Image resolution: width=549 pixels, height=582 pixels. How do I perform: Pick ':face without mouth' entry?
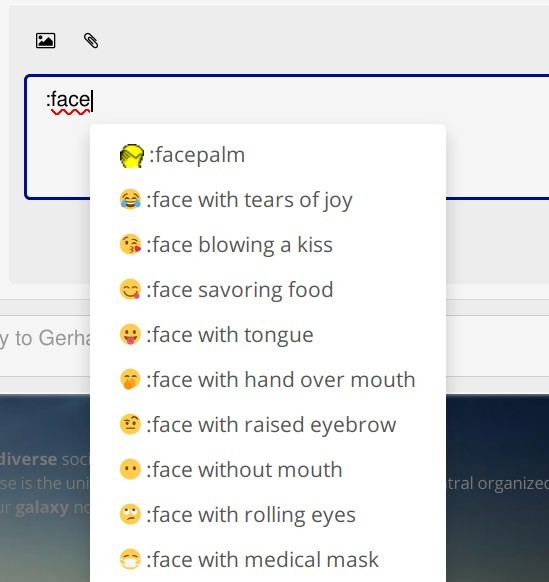coord(268,470)
